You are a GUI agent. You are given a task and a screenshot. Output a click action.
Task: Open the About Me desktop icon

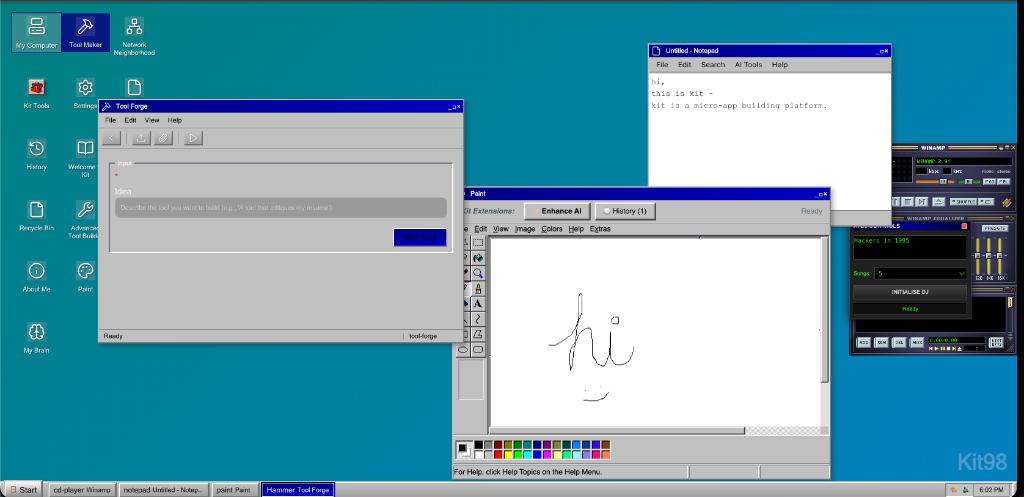37,276
